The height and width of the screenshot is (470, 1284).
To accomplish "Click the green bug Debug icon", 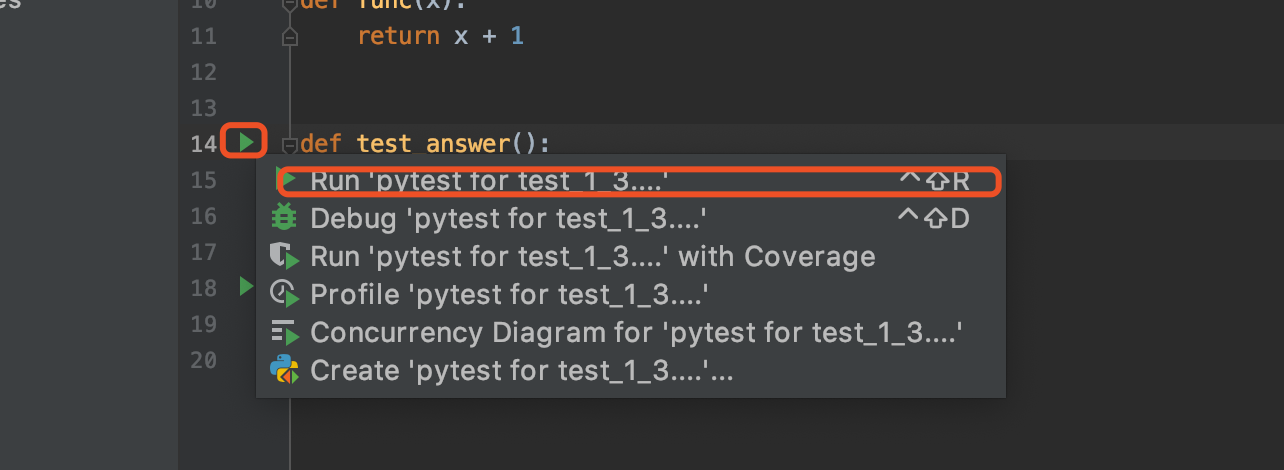I will (285, 217).
